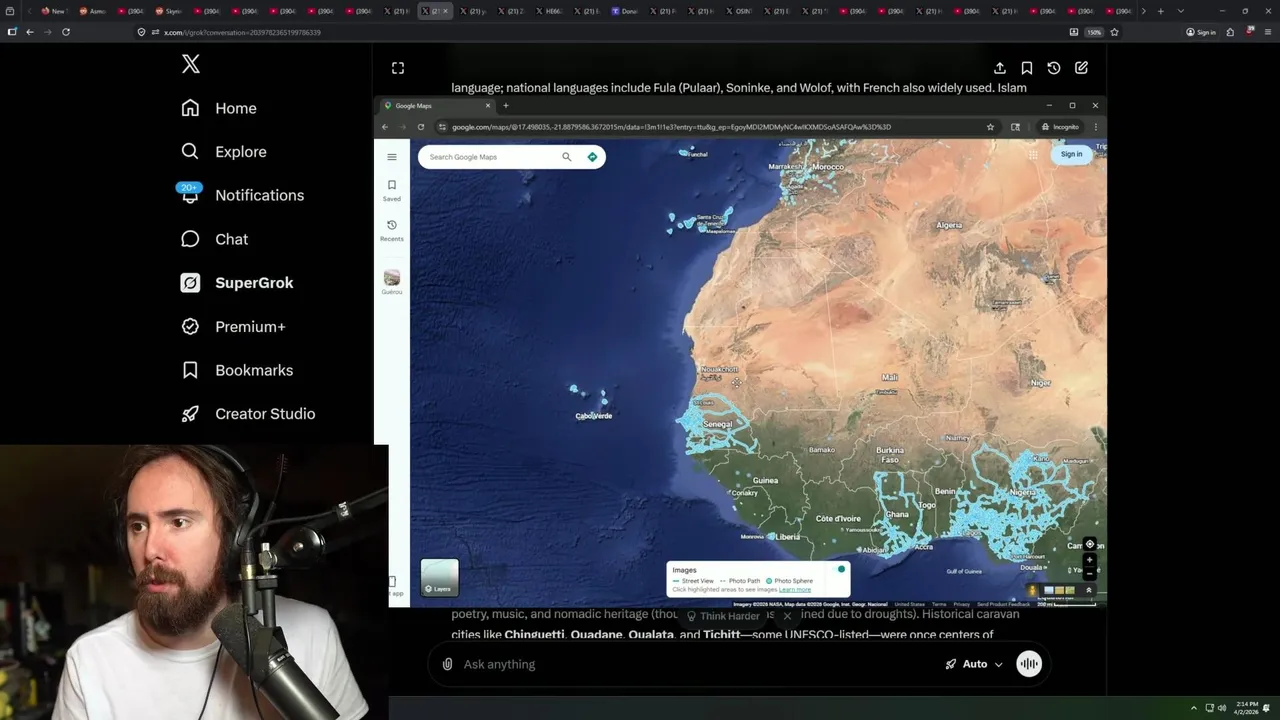Open Learn more link in Images card
1280x720 pixels.
click(795, 590)
